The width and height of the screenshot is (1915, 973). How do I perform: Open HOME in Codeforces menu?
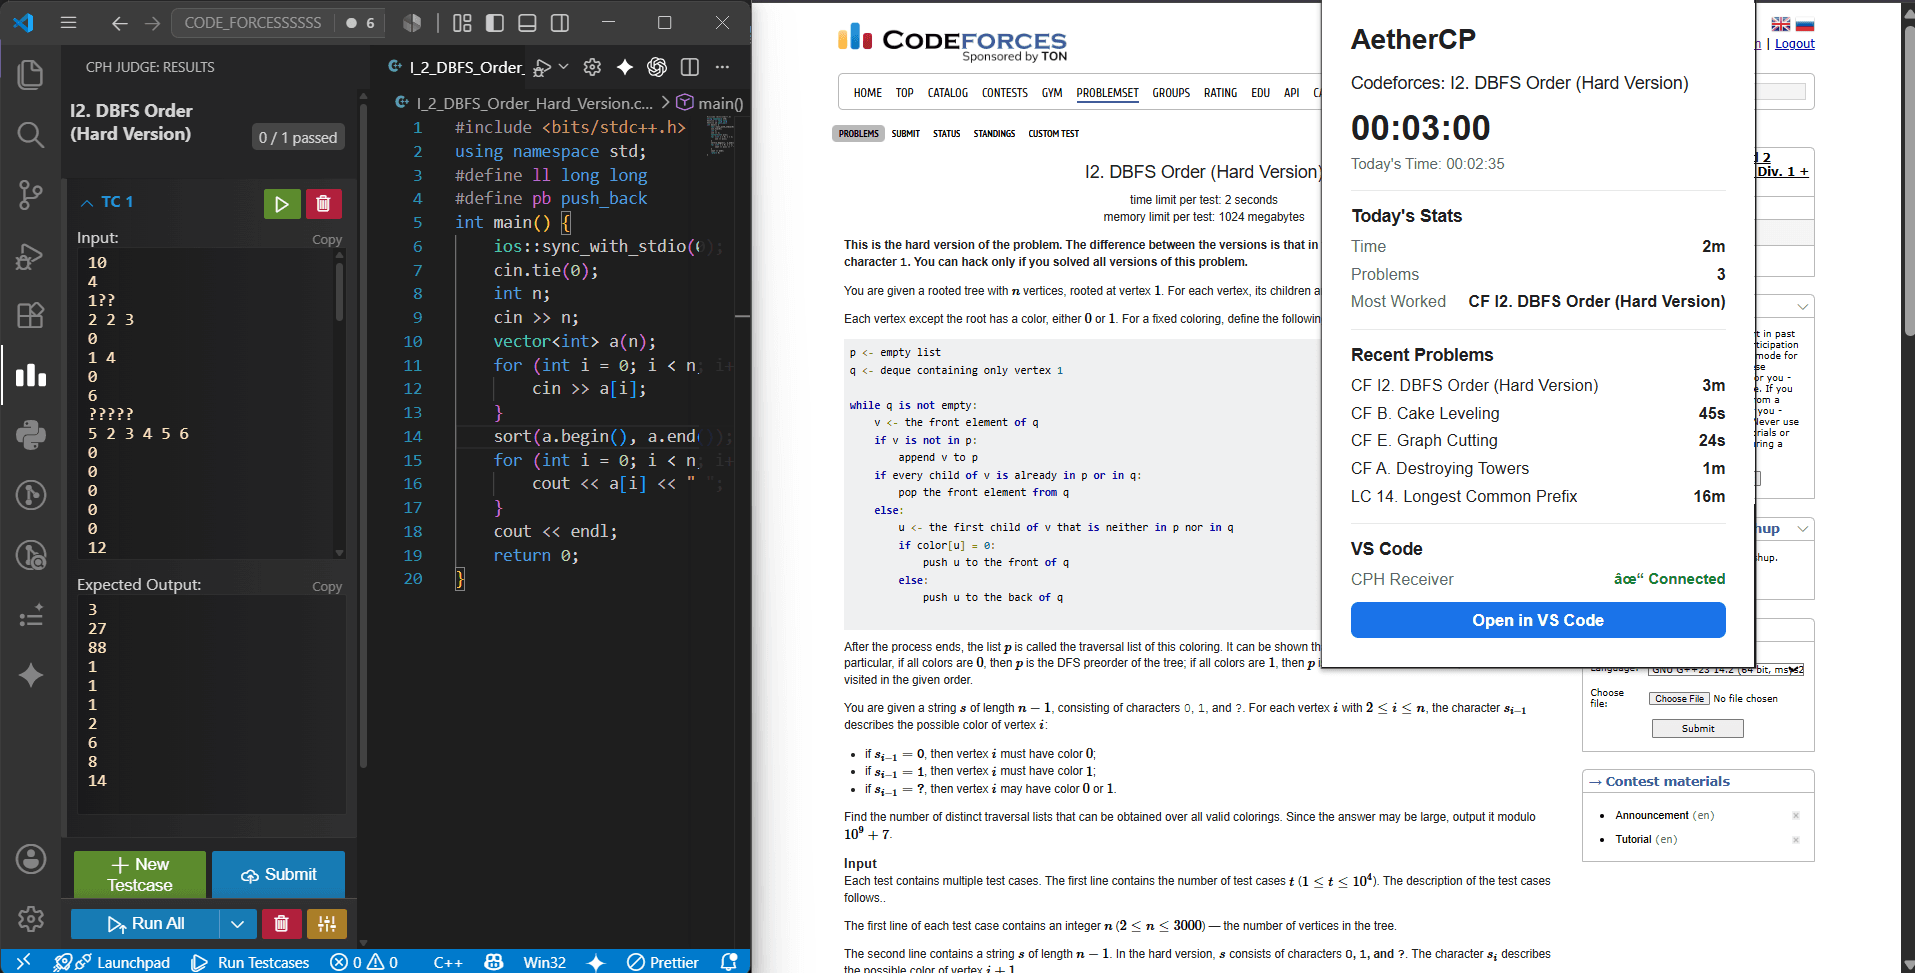pyautogui.click(x=867, y=93)
